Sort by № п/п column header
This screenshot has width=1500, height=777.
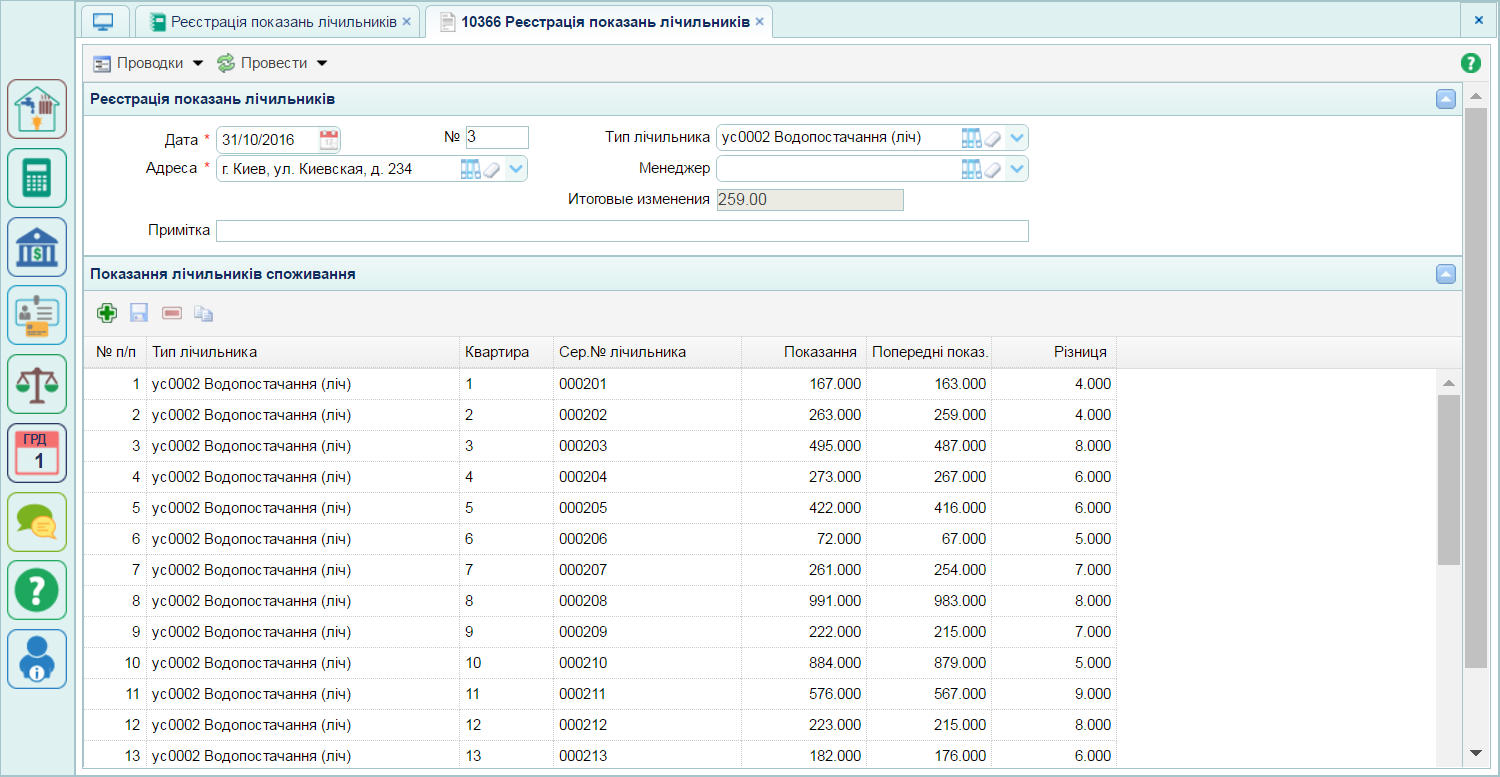(115, 352)
